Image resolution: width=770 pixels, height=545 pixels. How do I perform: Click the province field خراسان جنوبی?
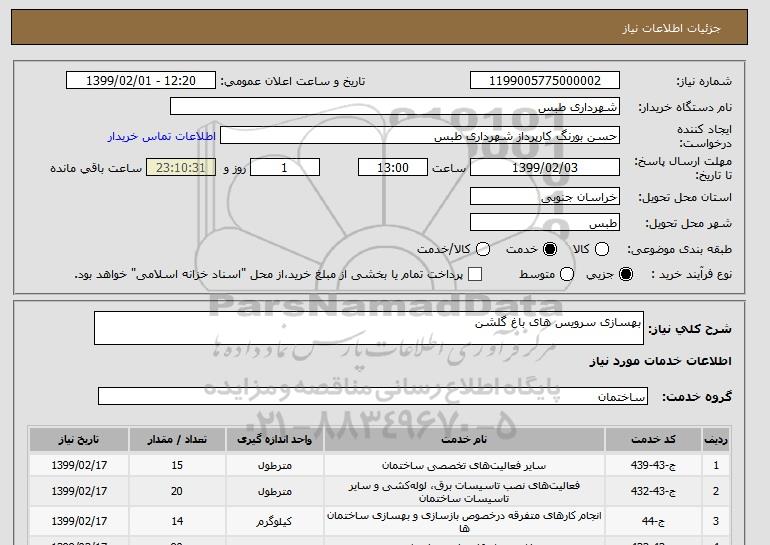(x=545, y=196)
